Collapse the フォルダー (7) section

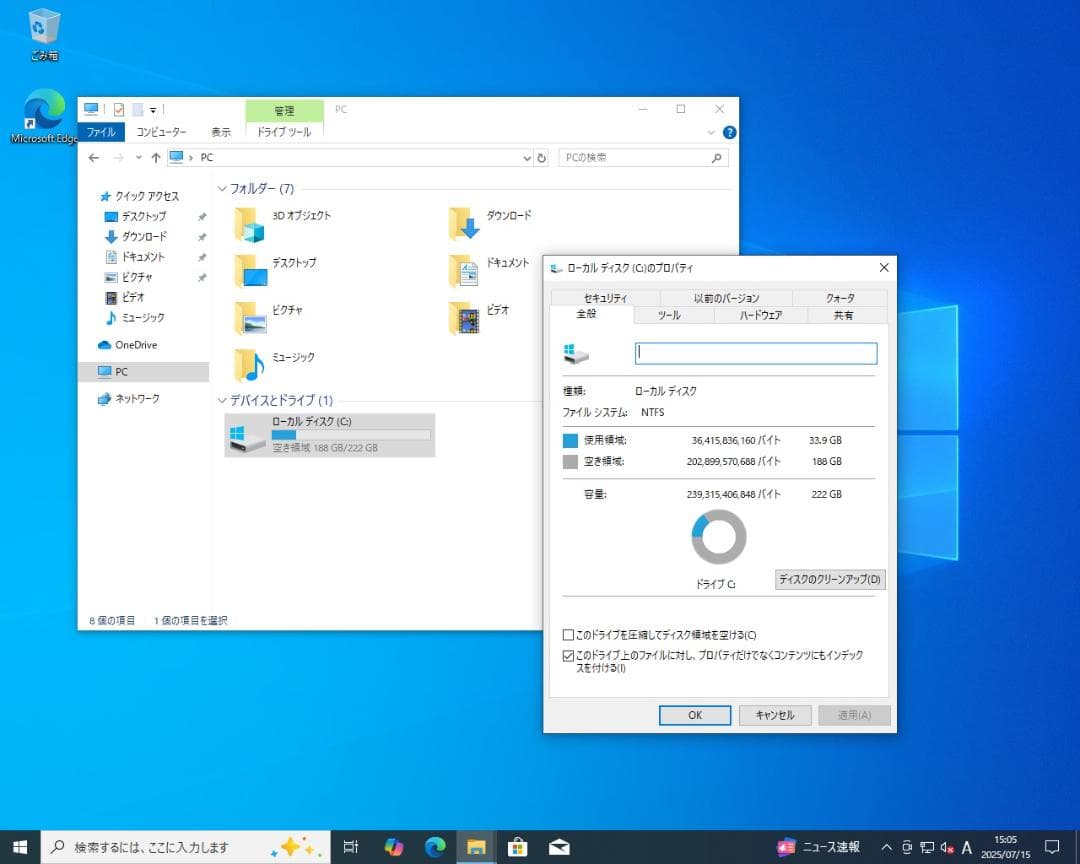click(x=221, y=188)
